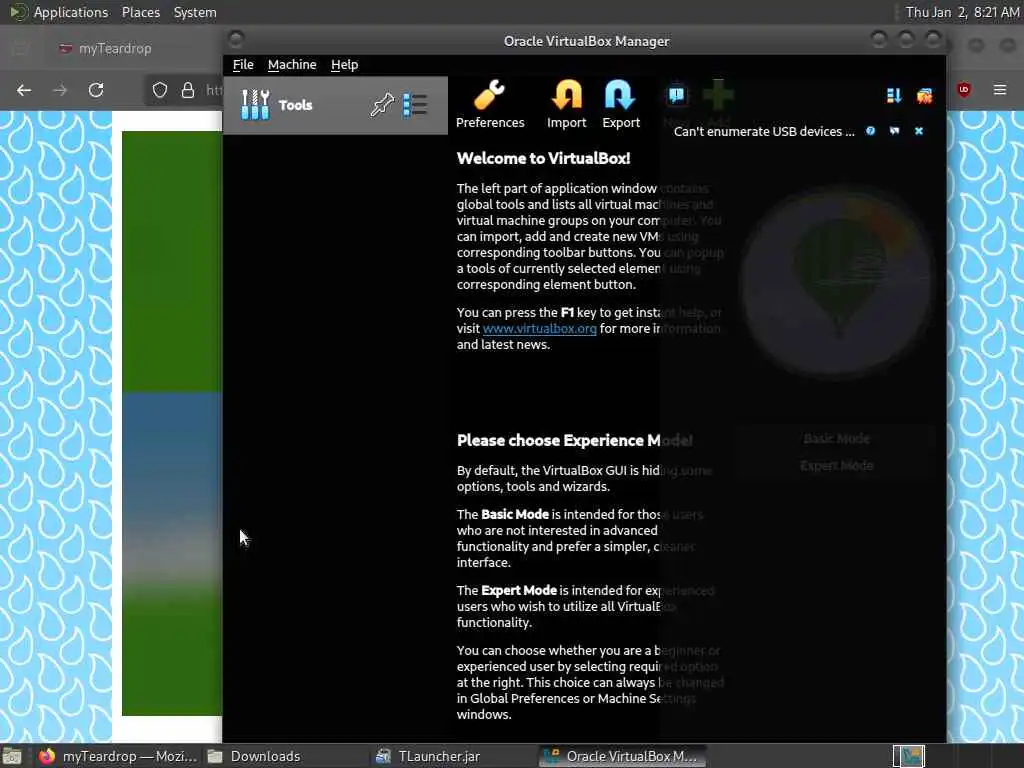Screen dimensions: 1024x768
Task: Click the show desktop button in taskbar
Action: pos(12,756)
